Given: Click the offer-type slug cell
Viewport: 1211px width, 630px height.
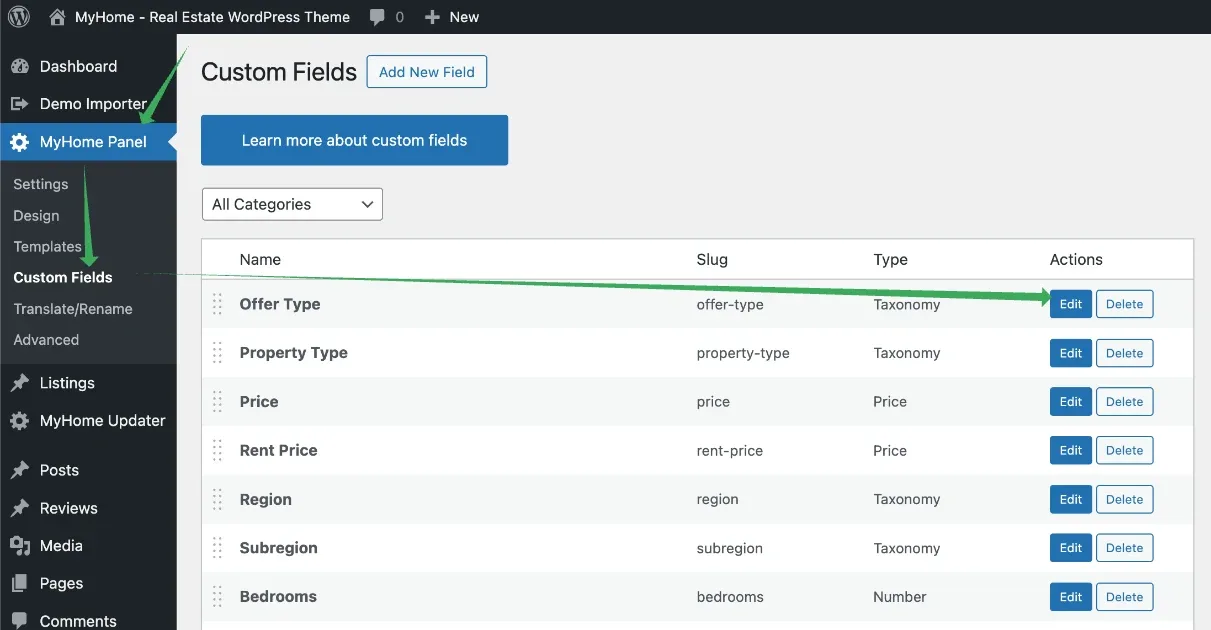Looking at the screenshot, I should (730, 304).
